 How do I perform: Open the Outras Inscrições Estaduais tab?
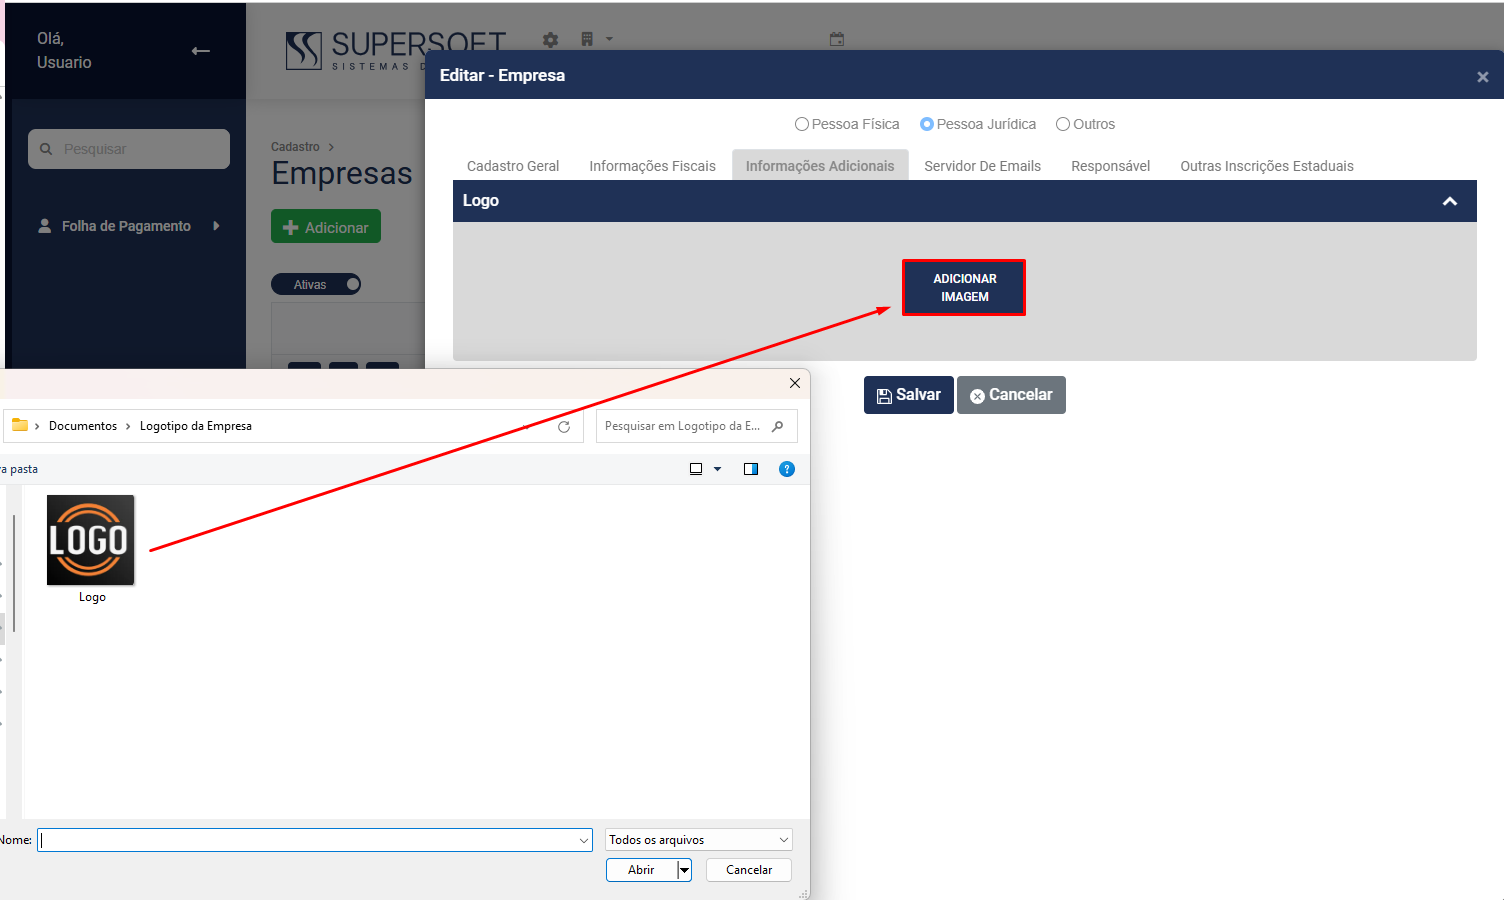[x=1267, y=166]
